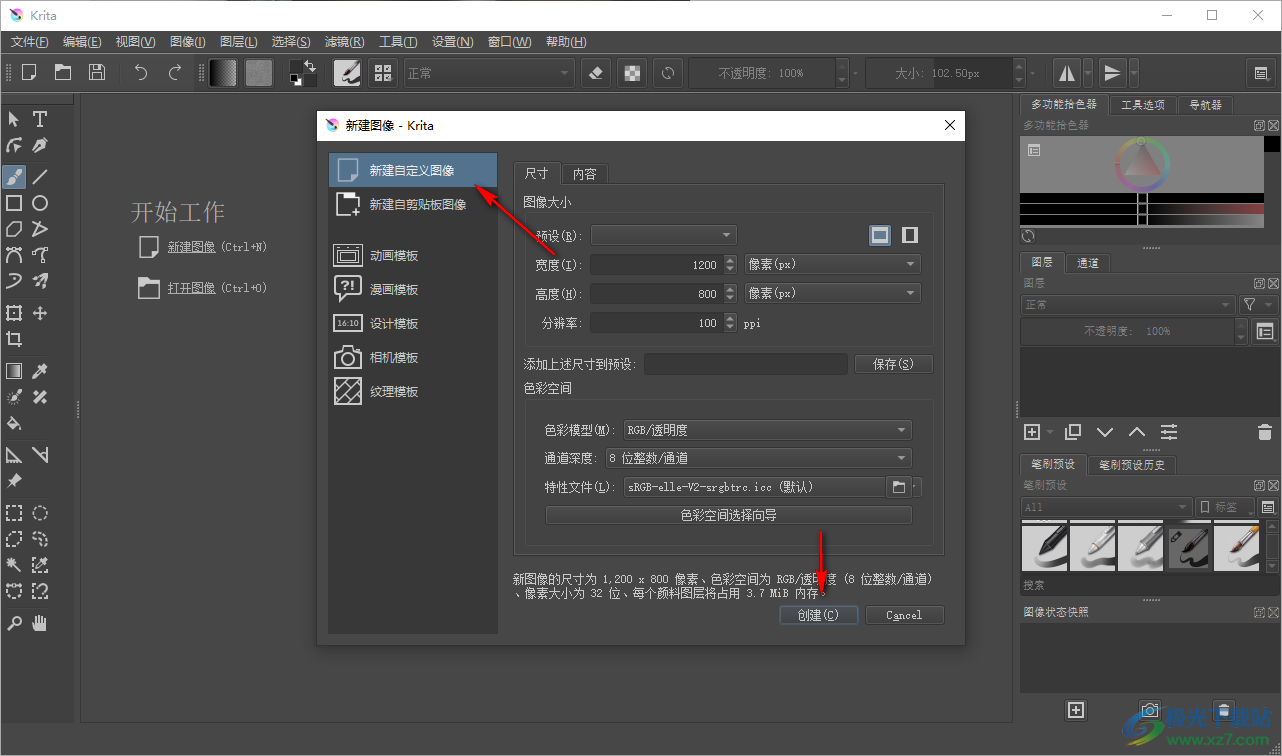This screenshot has width=1282, height=756.
Task: Open width unit 像素(px) dropdown
Action: [833, 264]
